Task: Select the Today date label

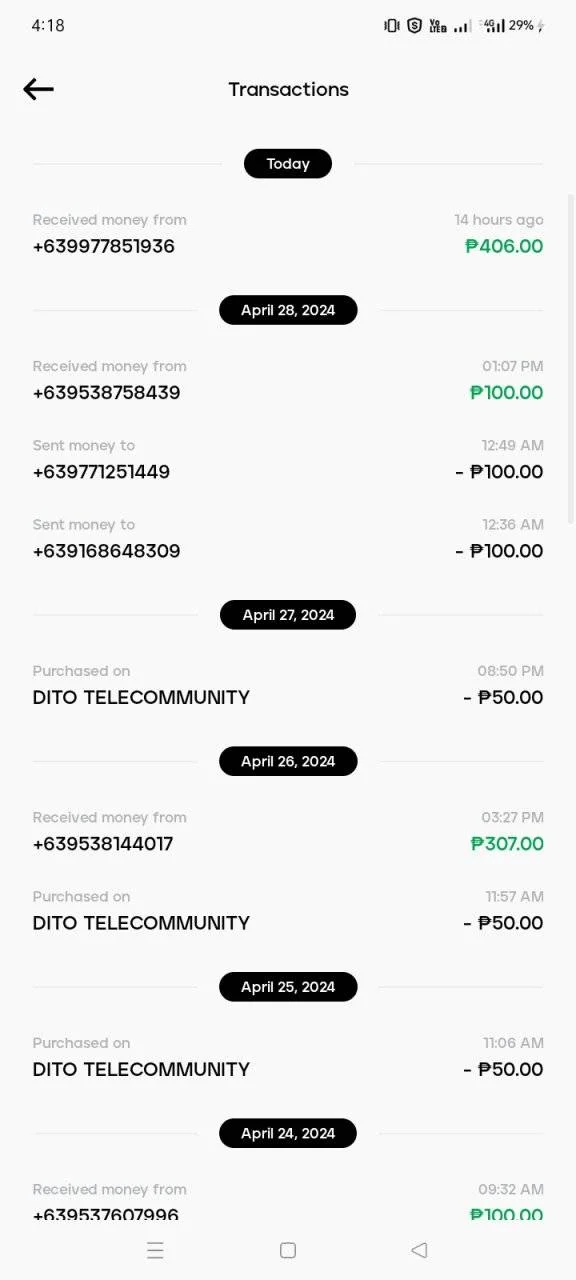Action: pos(288,164)
